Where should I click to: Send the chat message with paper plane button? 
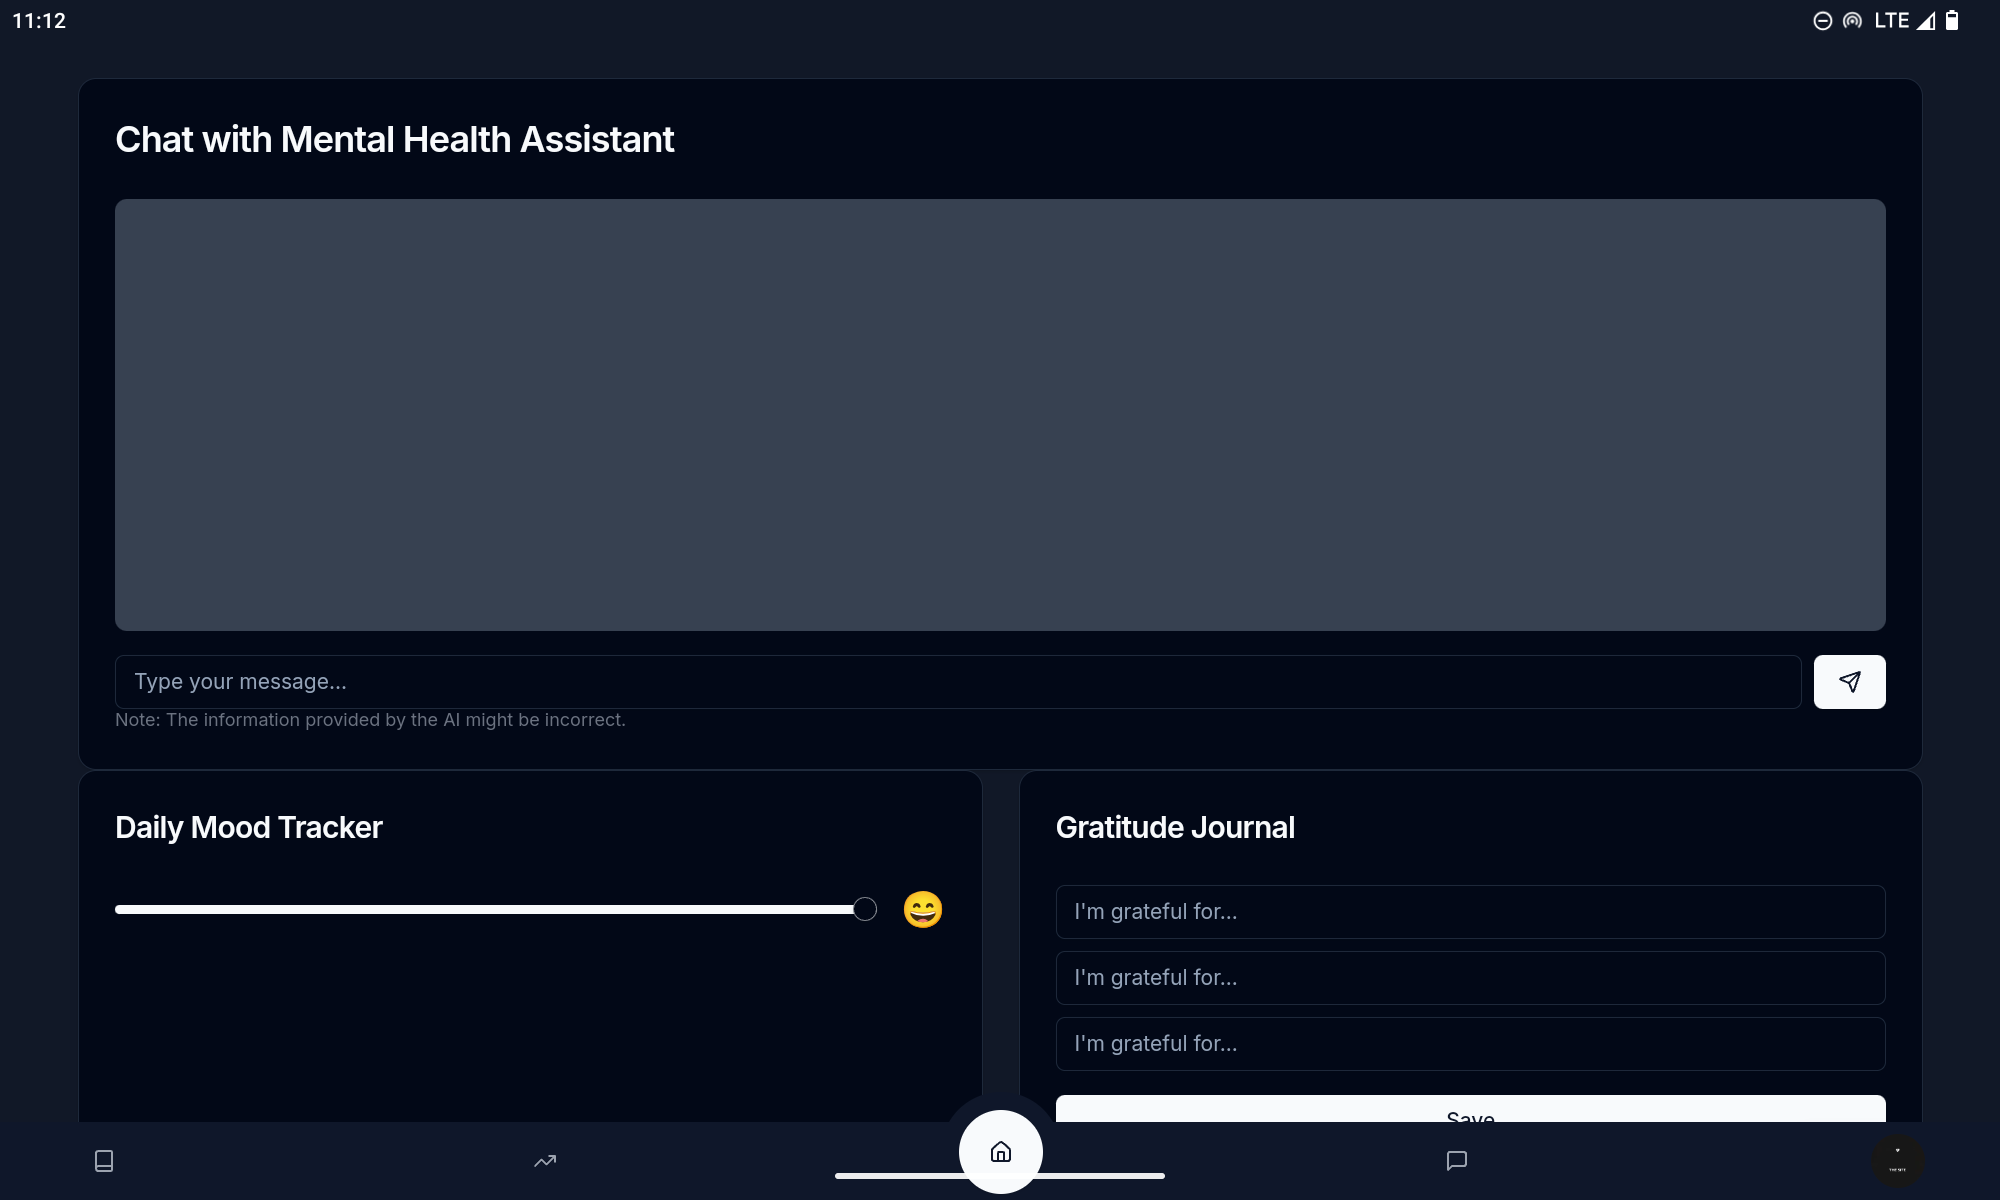[x=1849, y=682]
